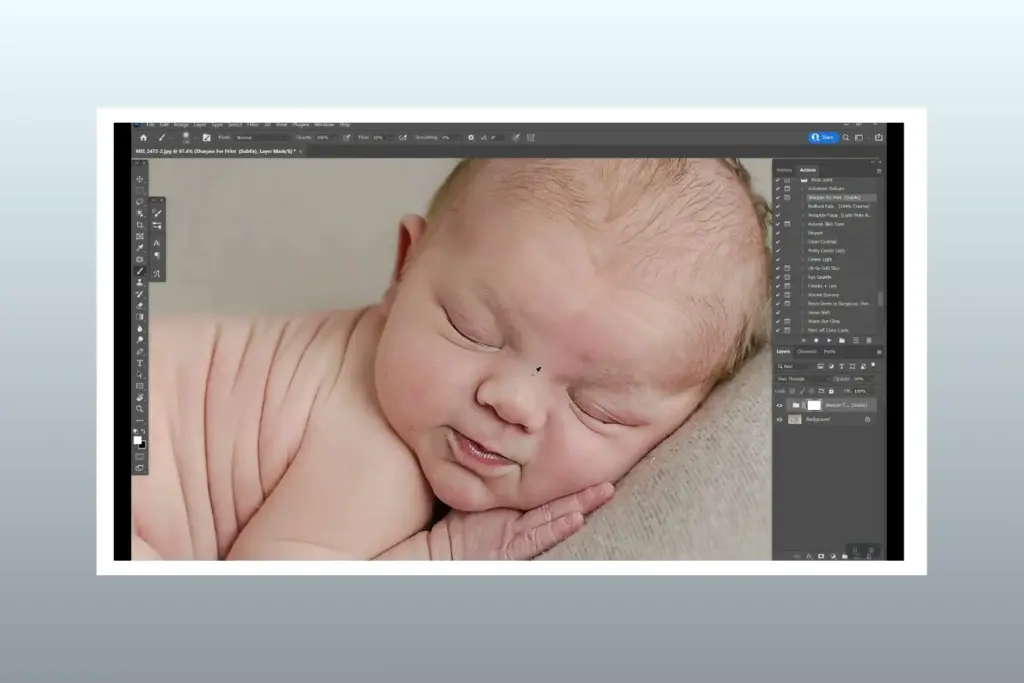The height and width of the screenshot is (683, 1024).
Task: Click Create new action icon in Actions panel
Action: 856,340
